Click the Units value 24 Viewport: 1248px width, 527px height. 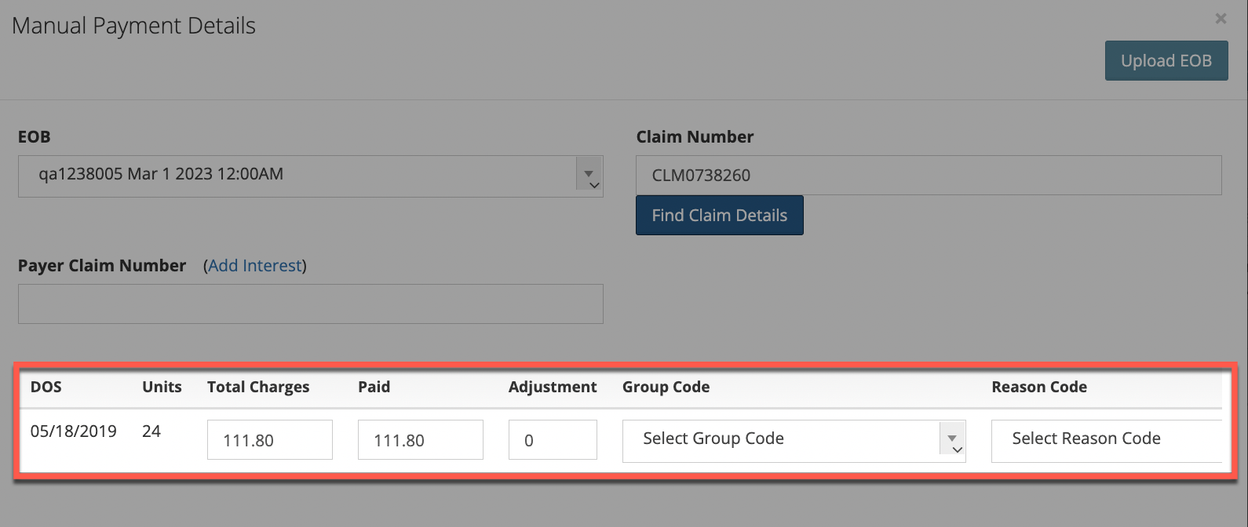151,432
